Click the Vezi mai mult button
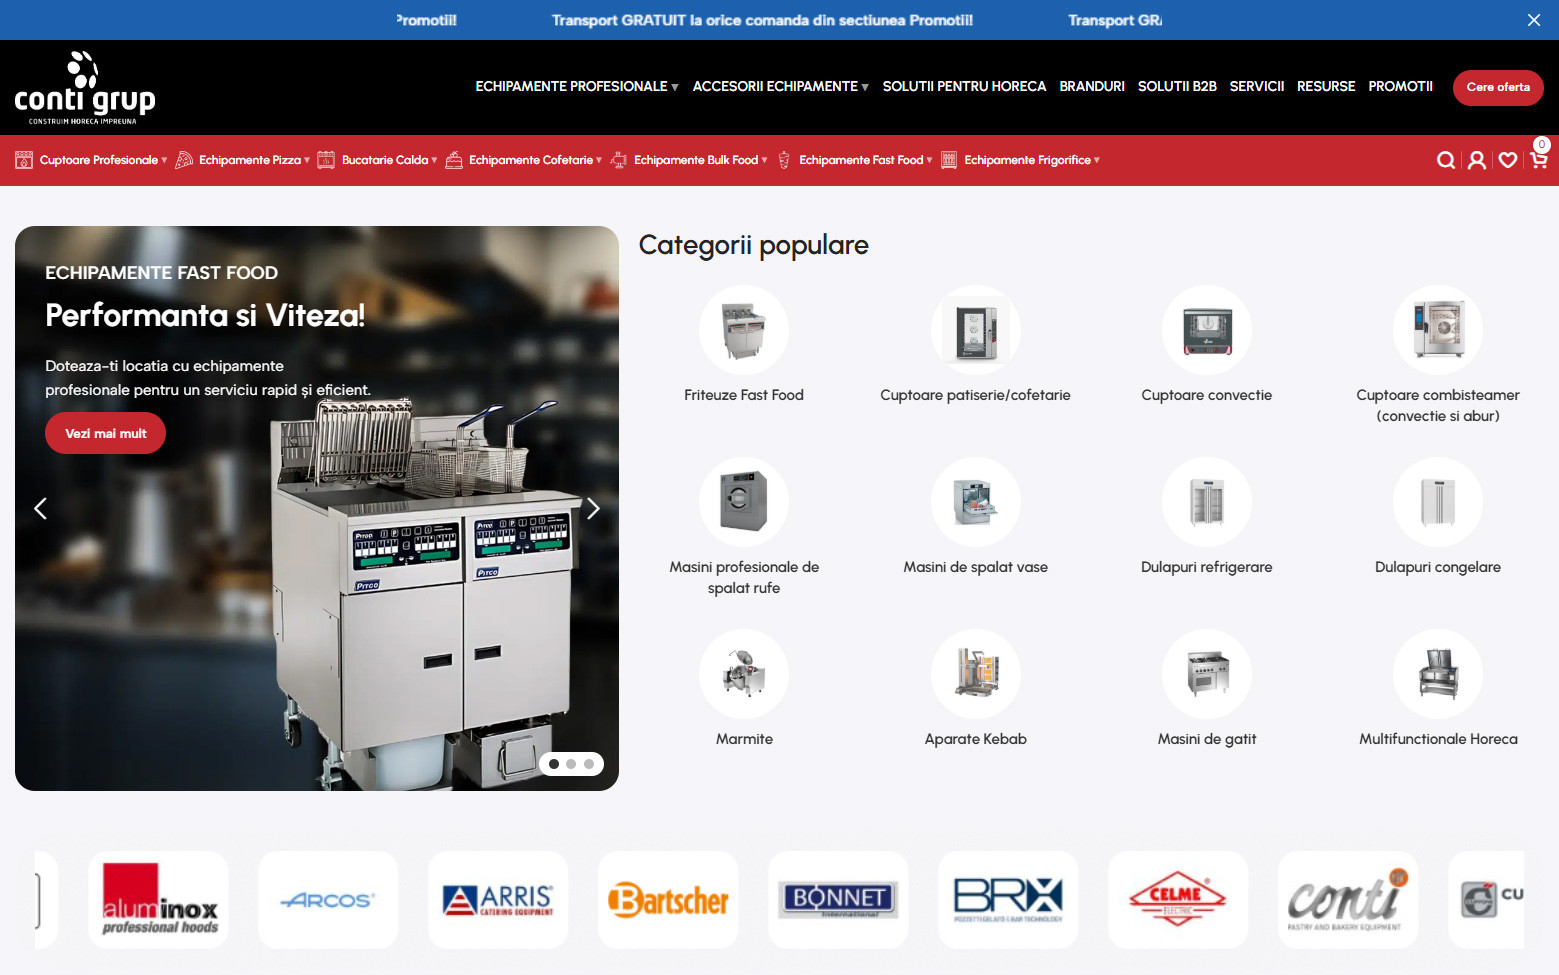The image size is (1559, 975). pyautogui.click(x=106, y=433)
